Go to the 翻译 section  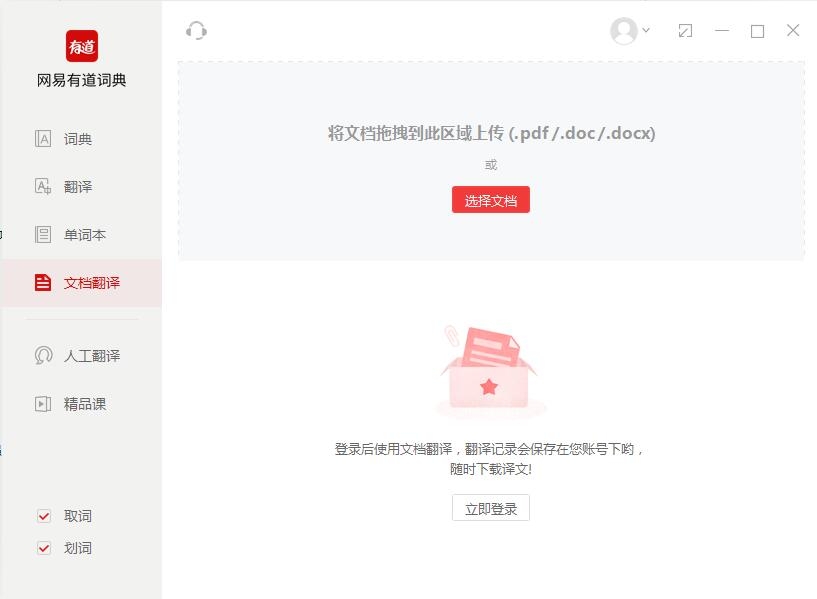81,186
